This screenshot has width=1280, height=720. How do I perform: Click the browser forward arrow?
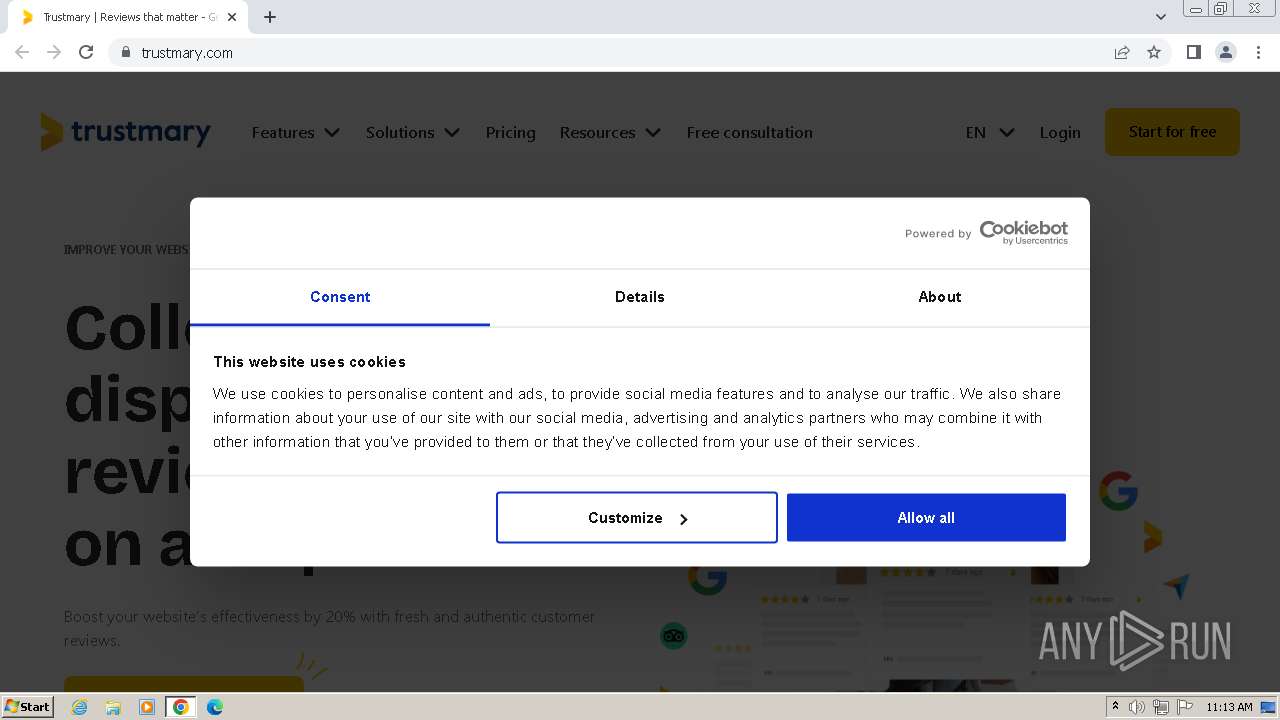(x=54, y=52)
